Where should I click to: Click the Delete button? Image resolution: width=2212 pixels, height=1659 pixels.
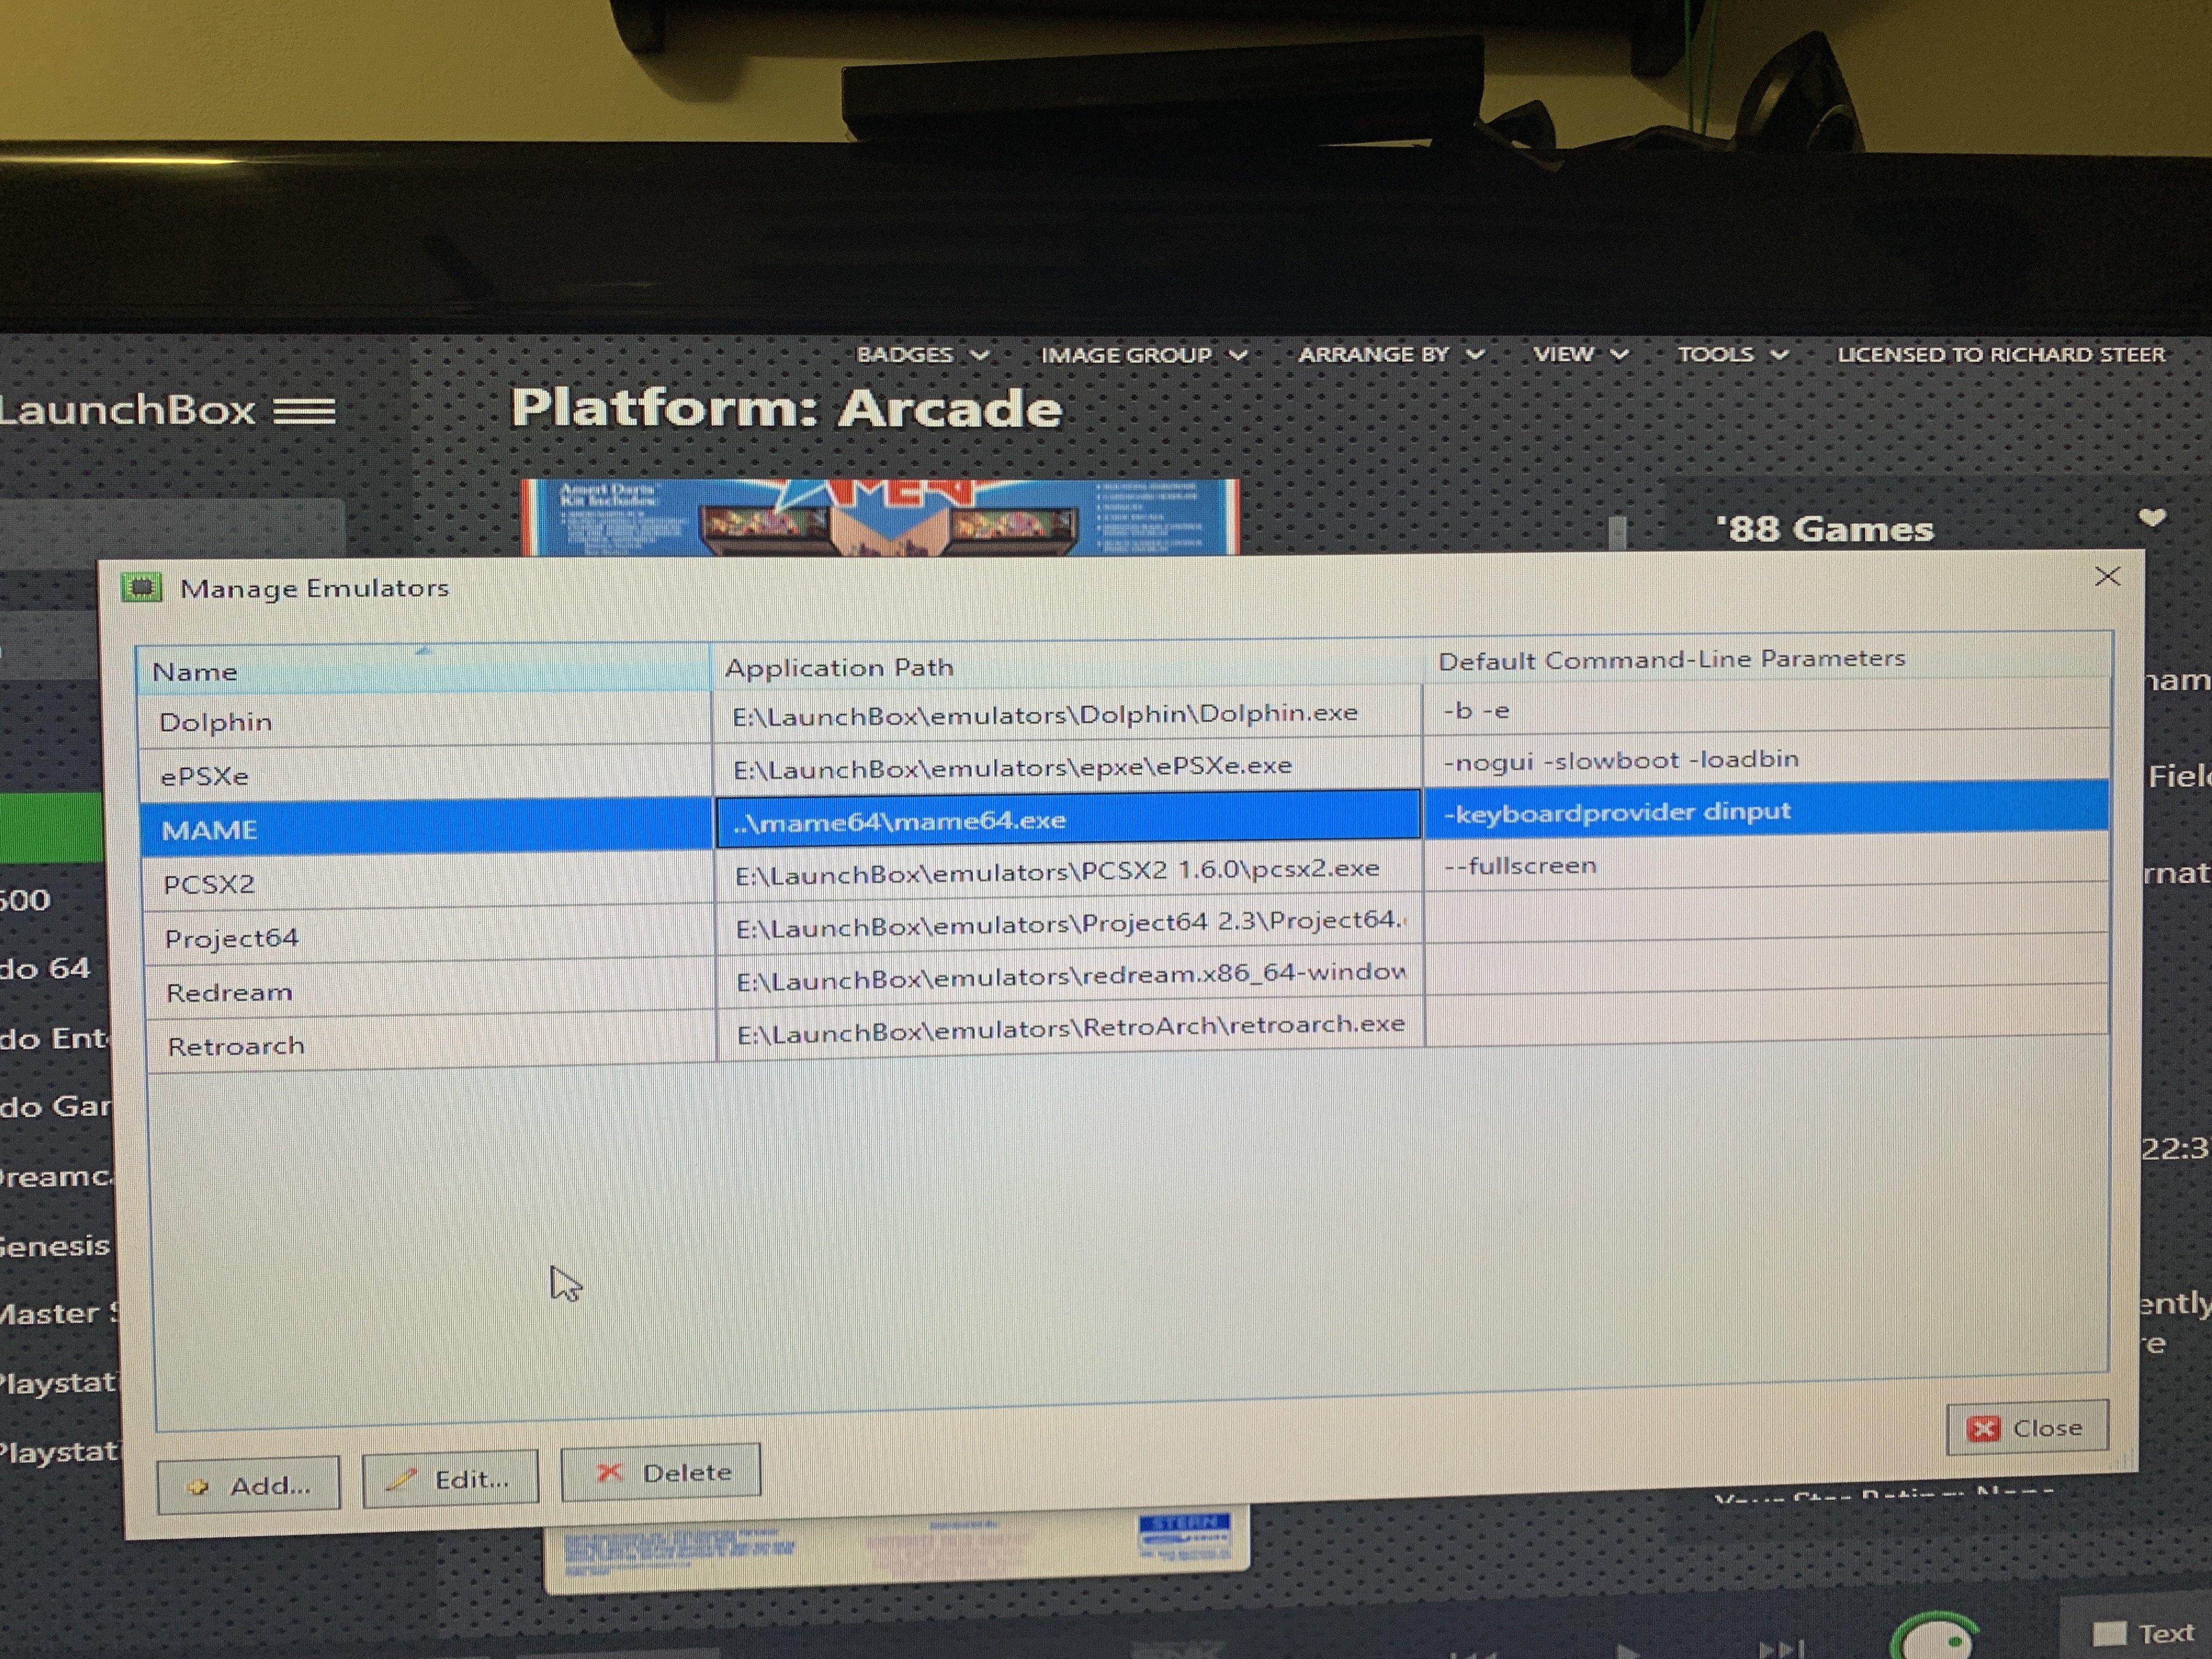[661, 1472]
